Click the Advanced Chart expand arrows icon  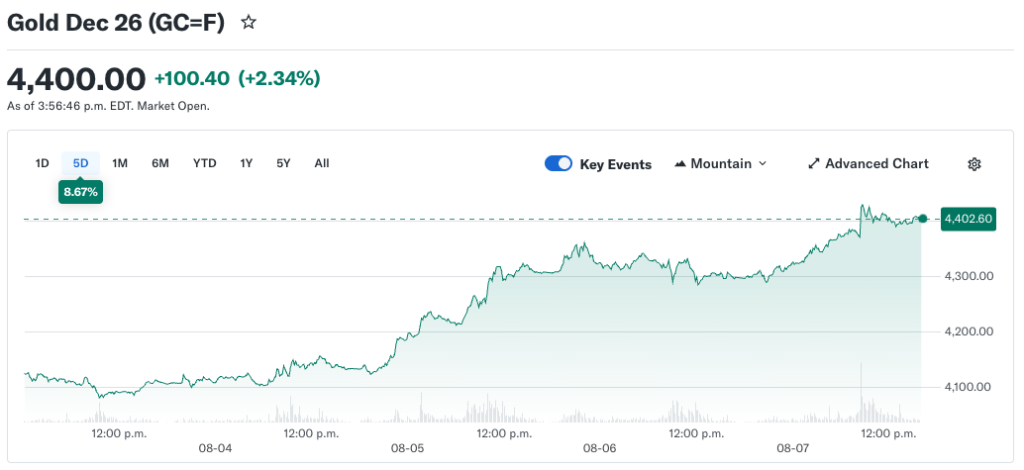[813, 164]
